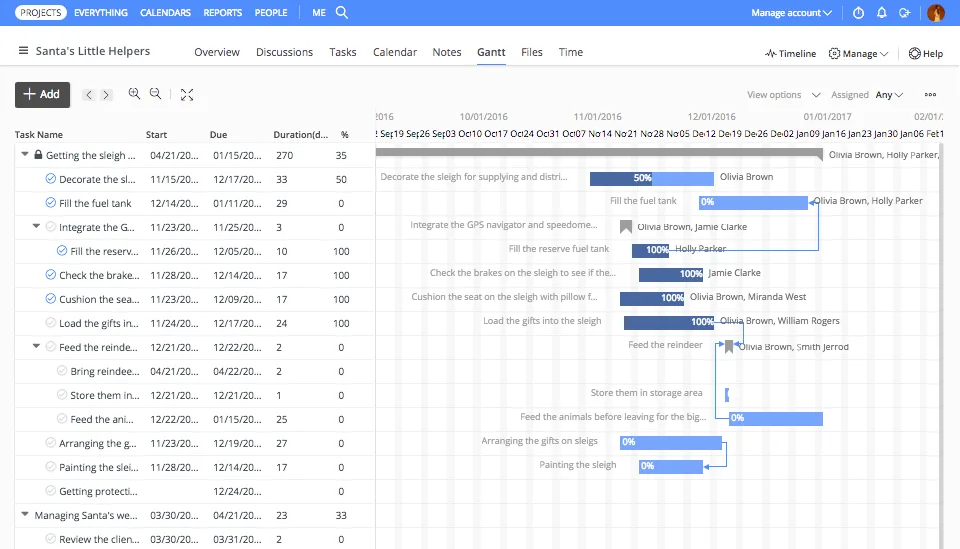Toggle completion of Integrate the GPS task
This screenshot has width=960, height=549.
pos(51,226)
